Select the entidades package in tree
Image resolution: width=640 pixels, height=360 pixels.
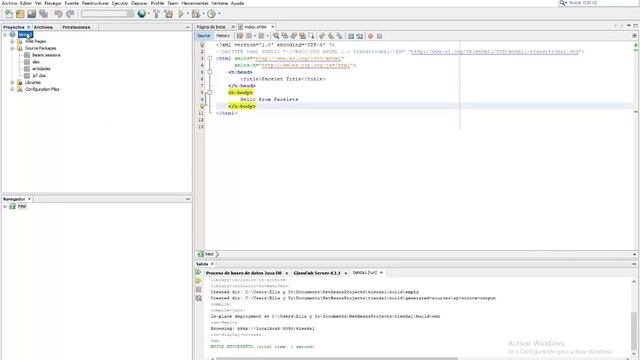pos(41,69)
